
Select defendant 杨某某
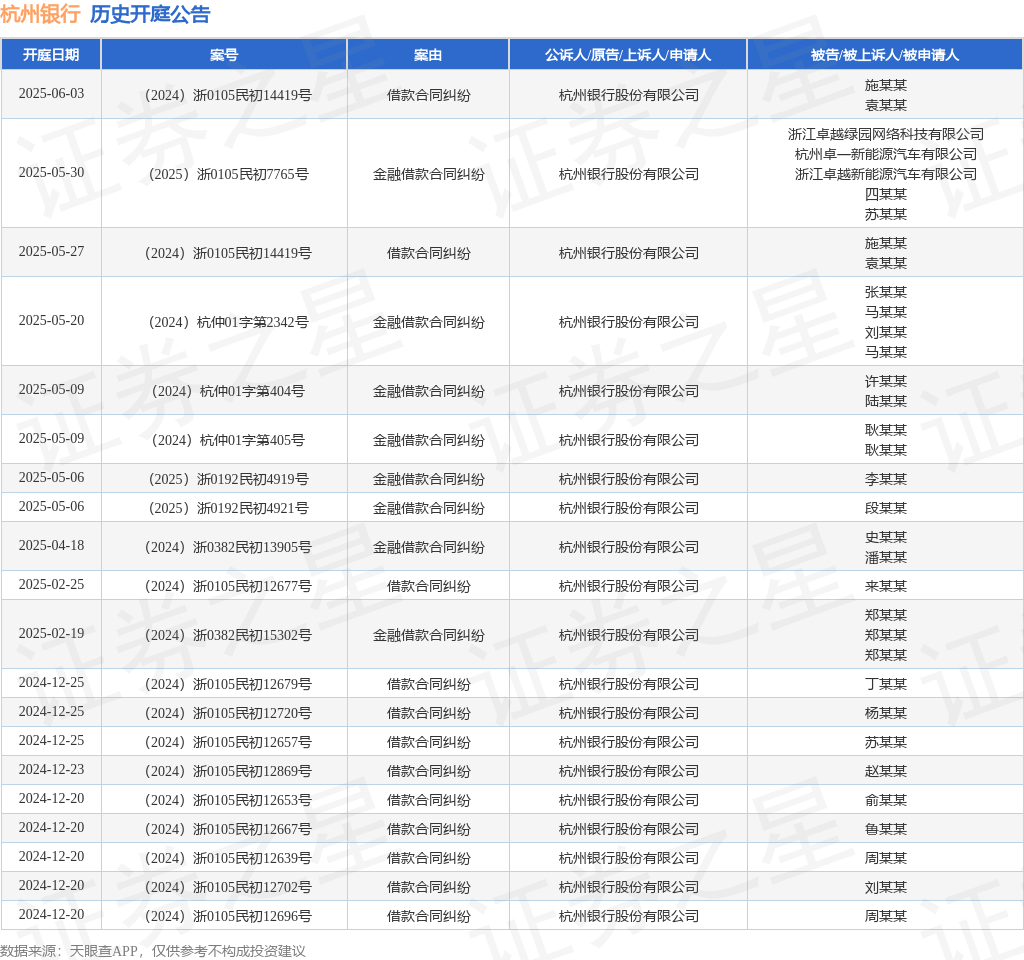[886, 713]
